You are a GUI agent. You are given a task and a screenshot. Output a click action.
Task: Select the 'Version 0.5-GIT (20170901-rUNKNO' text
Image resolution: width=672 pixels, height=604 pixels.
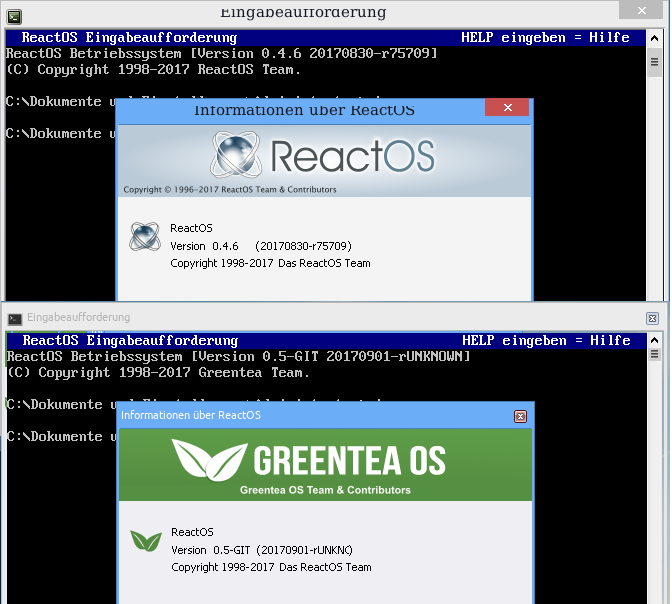pos(262,550)
